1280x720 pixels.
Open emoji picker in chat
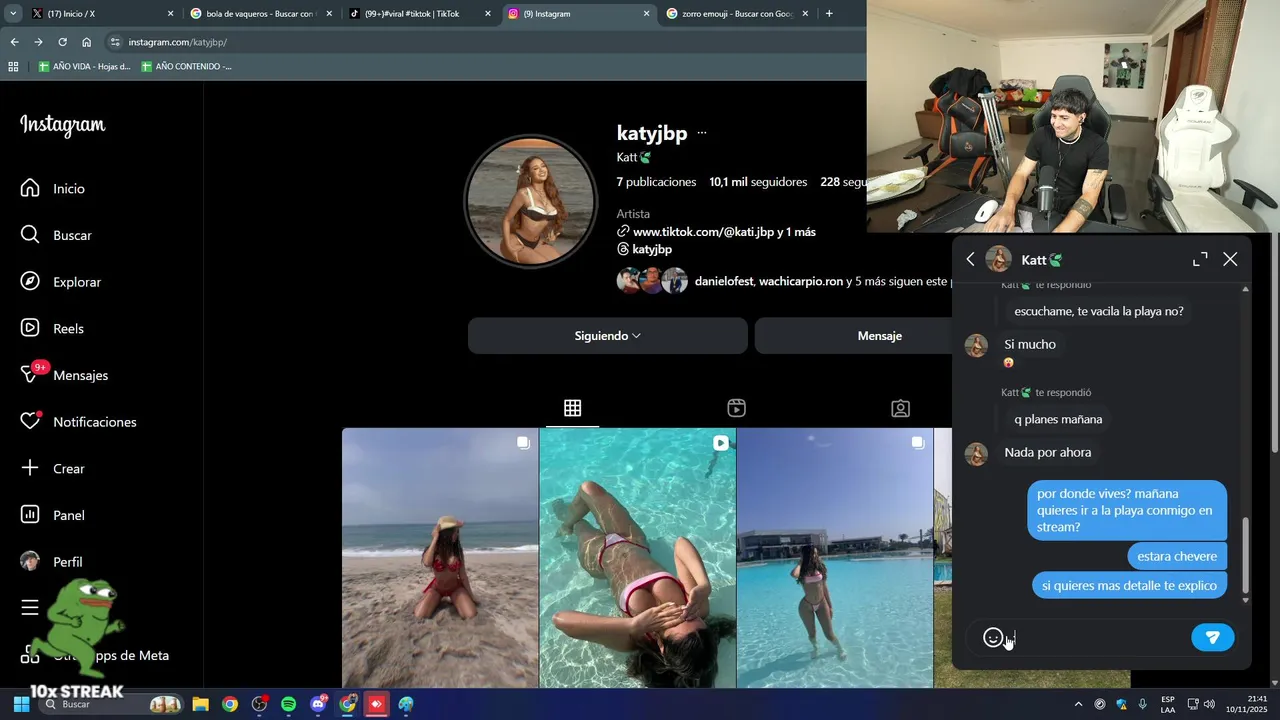tap(993, 637)
